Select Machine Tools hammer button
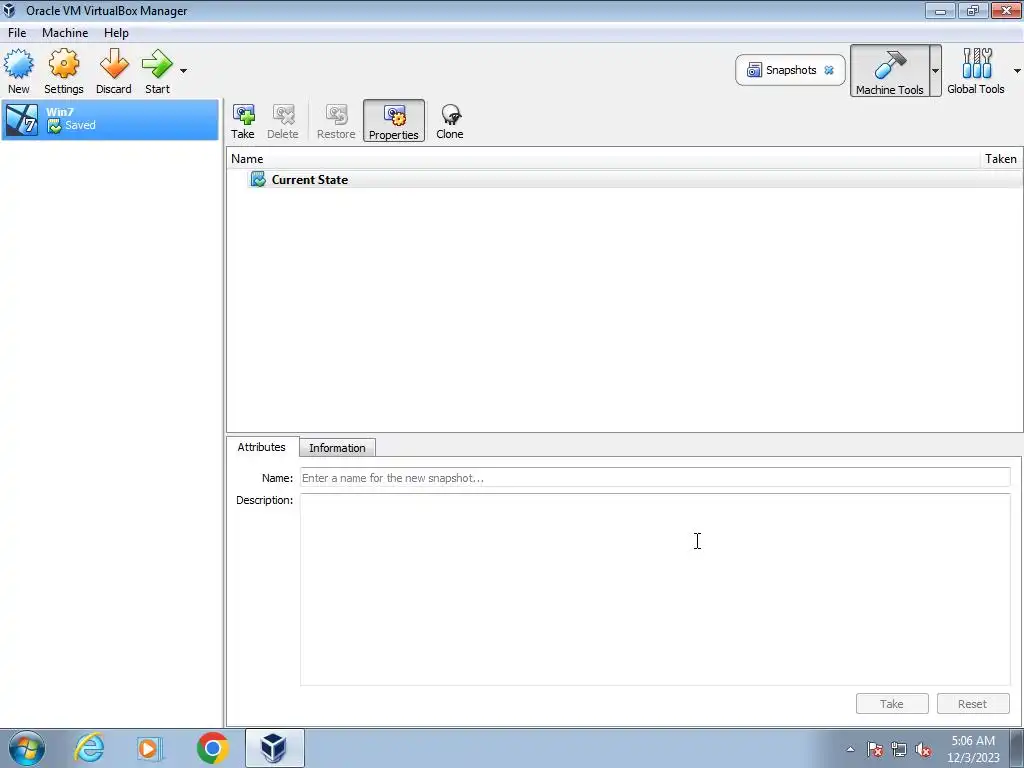1024x768 pixels. pos(889,71)
